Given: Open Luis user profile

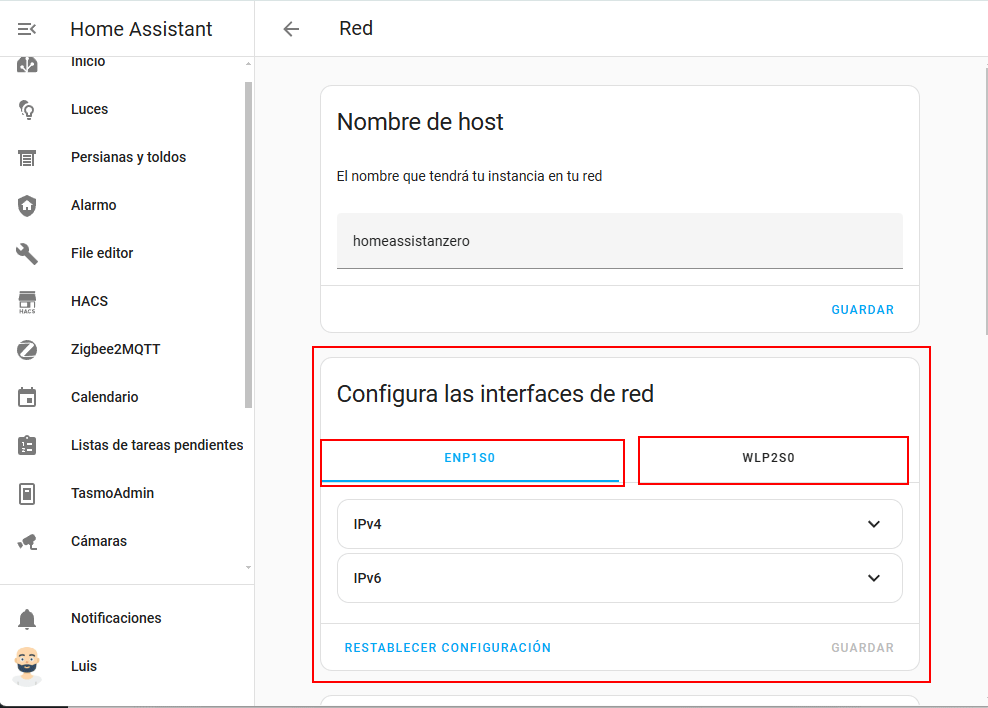Looking at the screenshot, I should (x=84, y=666).
